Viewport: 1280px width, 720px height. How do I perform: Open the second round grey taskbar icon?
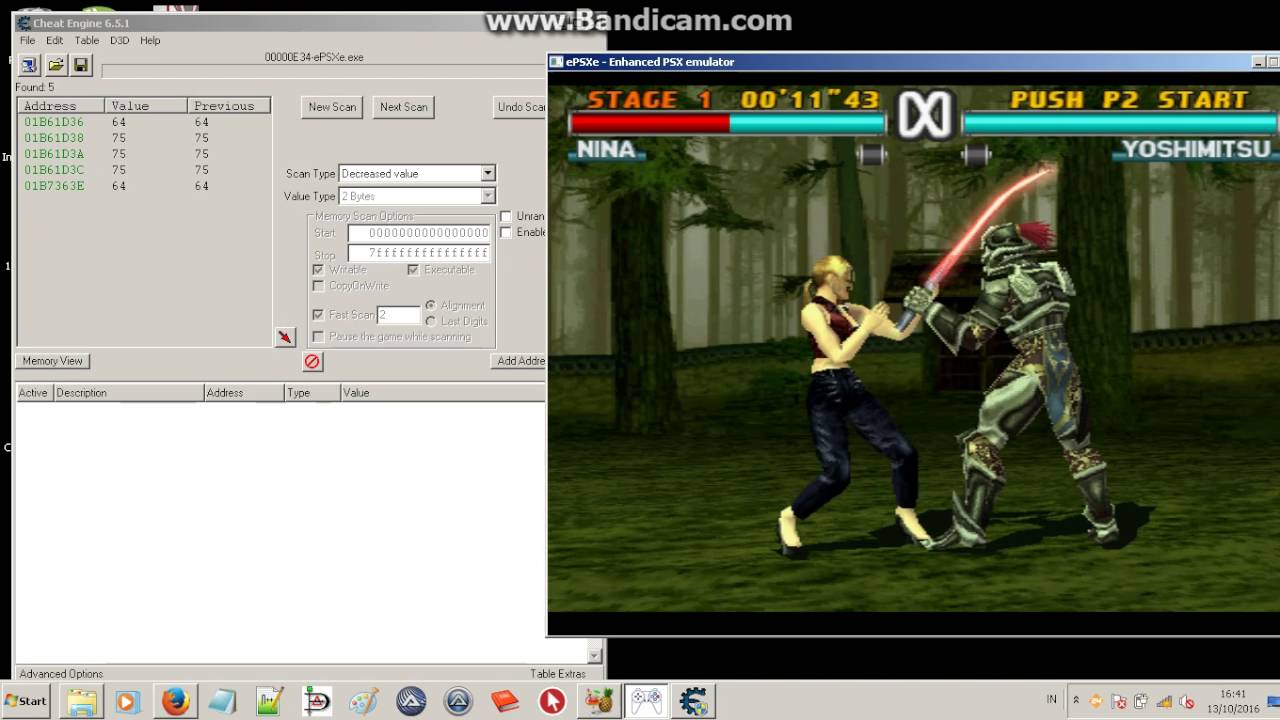458,701
